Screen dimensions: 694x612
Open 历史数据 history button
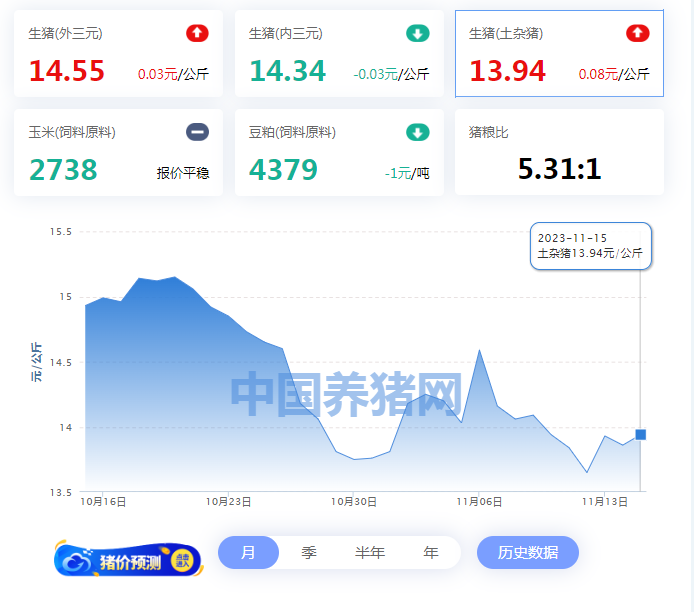click(528, 552)
